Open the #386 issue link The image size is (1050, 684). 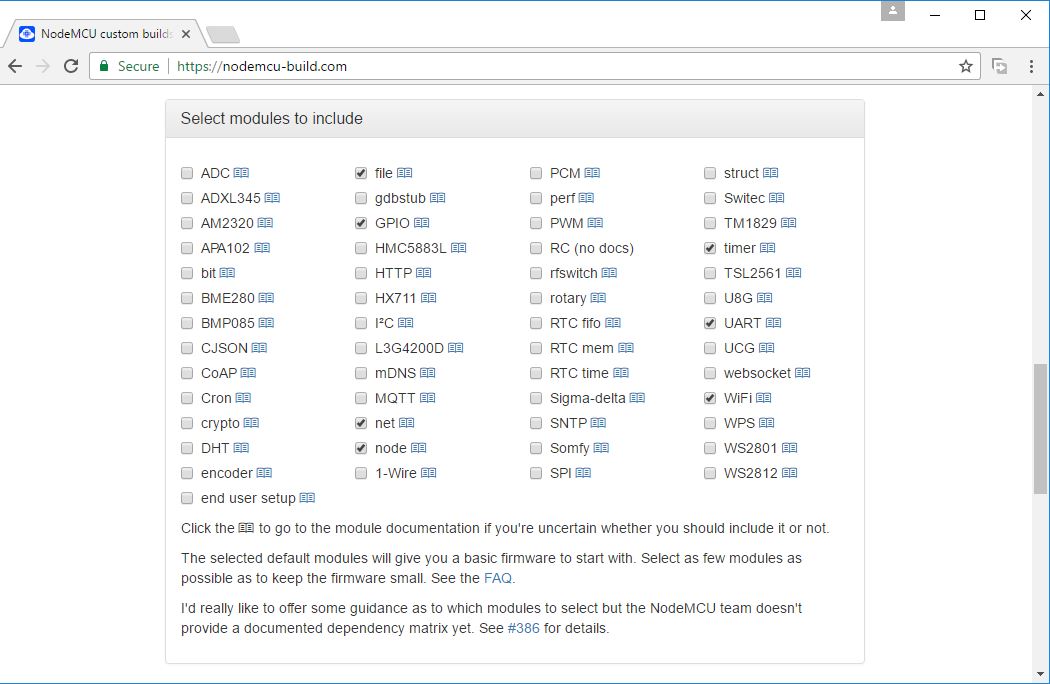pos(523,628)
